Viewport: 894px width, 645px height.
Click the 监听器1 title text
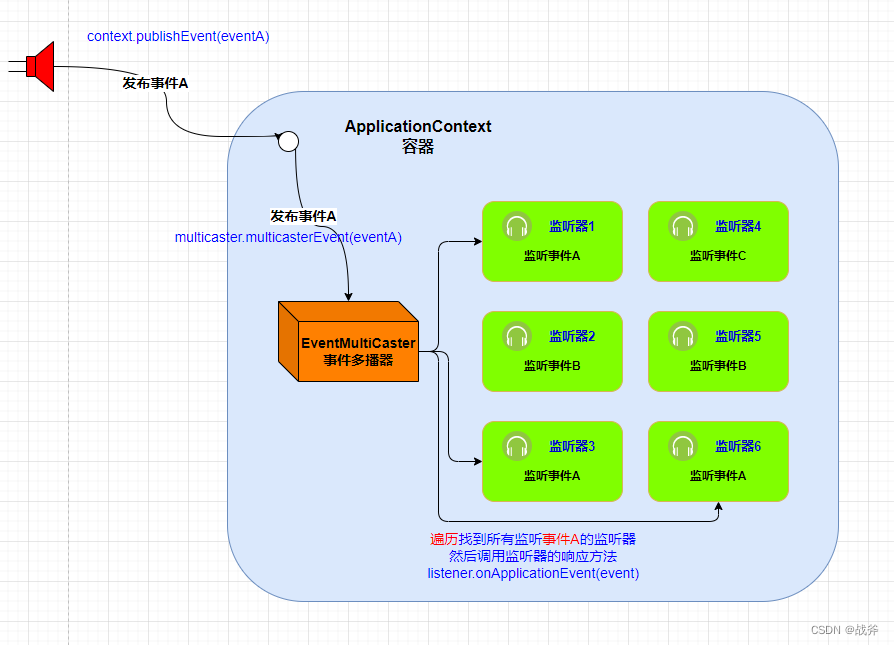coord(572,226)
